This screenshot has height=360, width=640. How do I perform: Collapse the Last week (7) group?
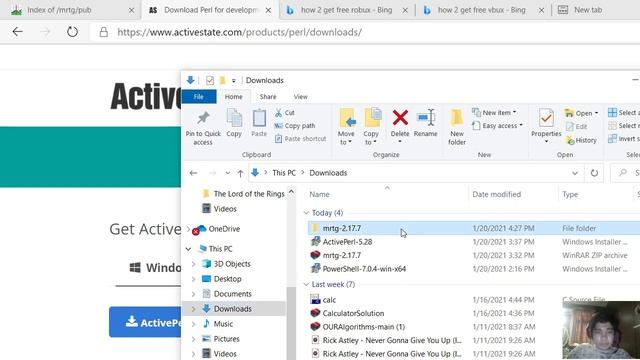click(306, 284)
